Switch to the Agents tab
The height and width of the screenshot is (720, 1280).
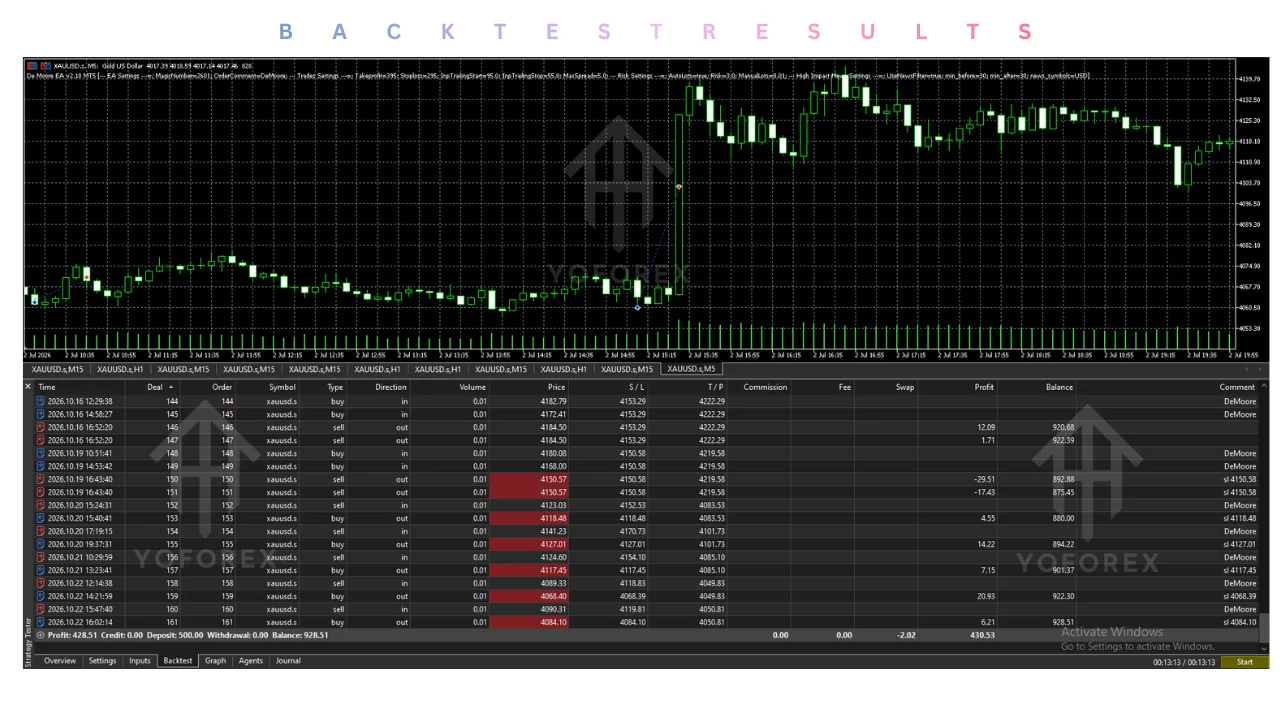251,661
